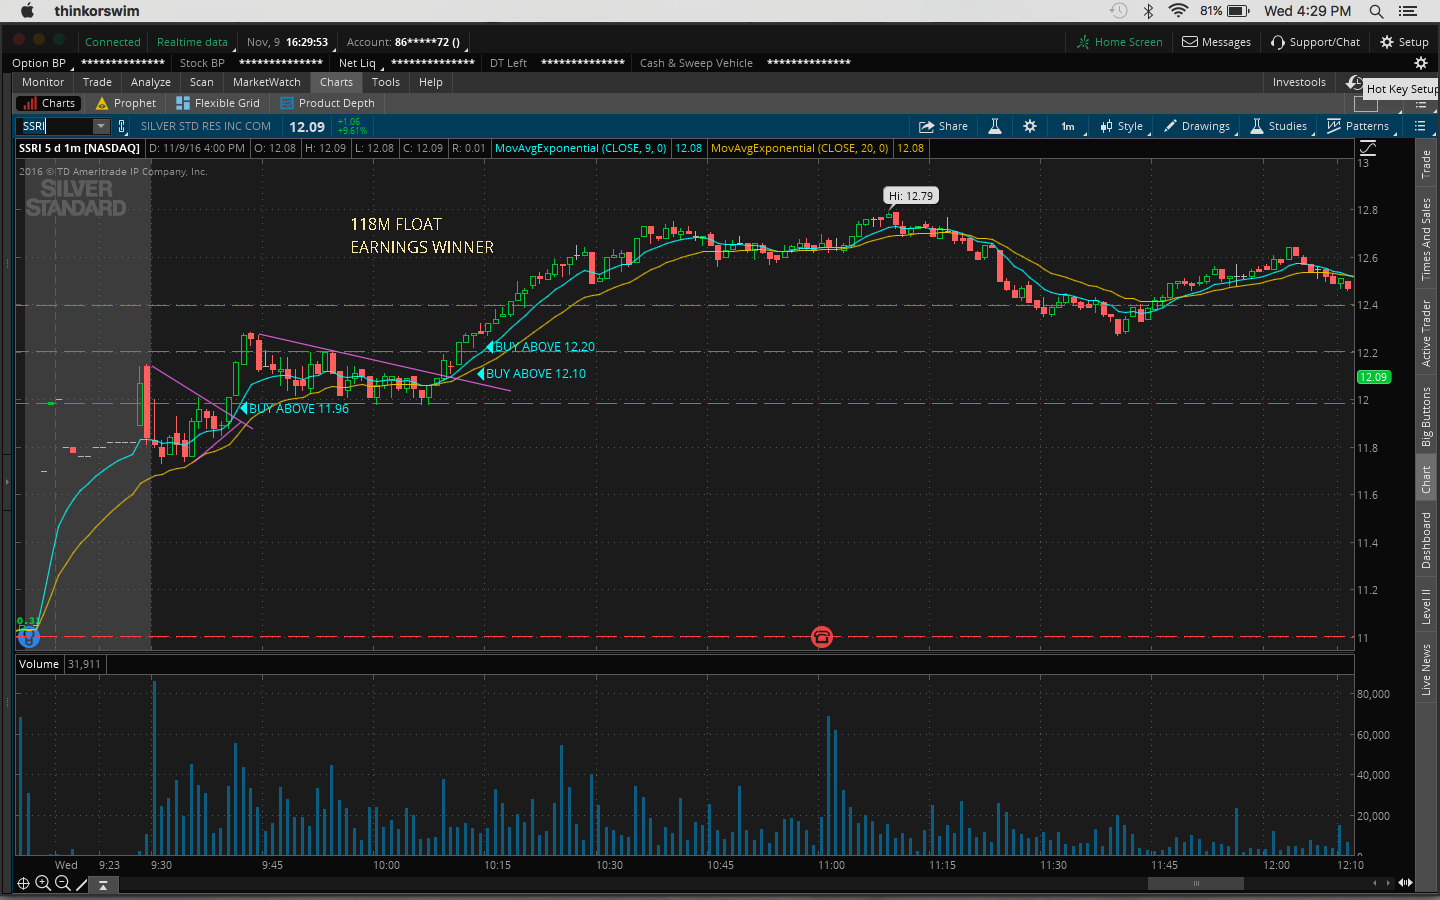Click the macOS Wi-Fi status icon

click(1178, 11)
